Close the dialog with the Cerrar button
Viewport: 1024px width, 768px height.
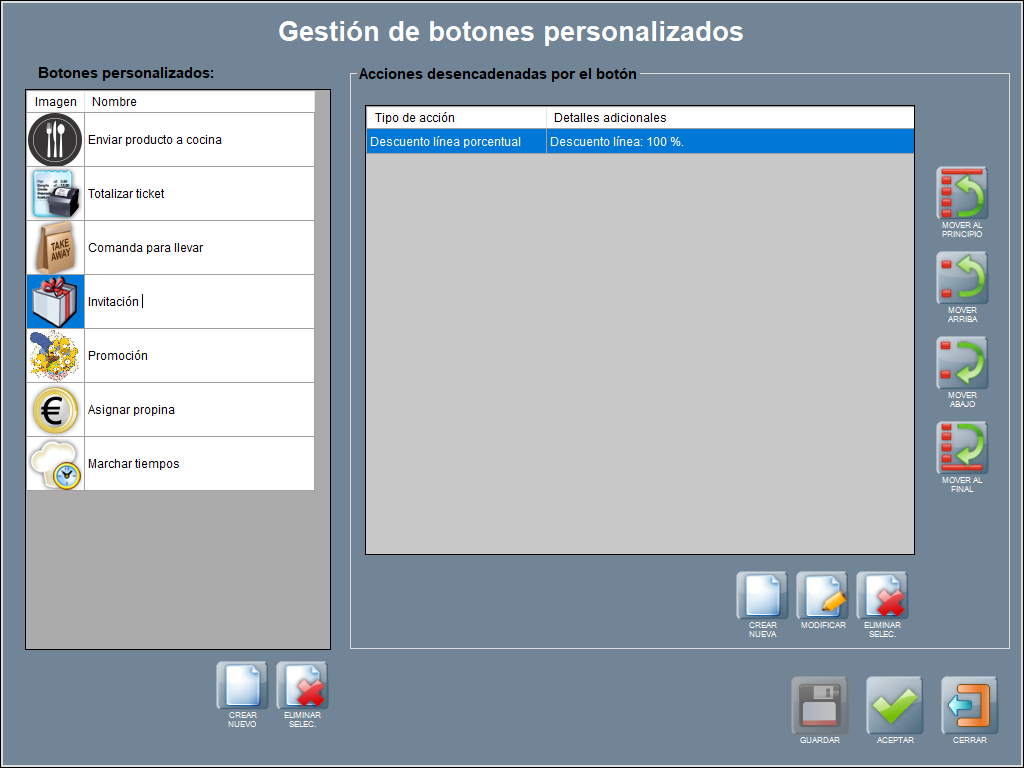tap(969, 706)
